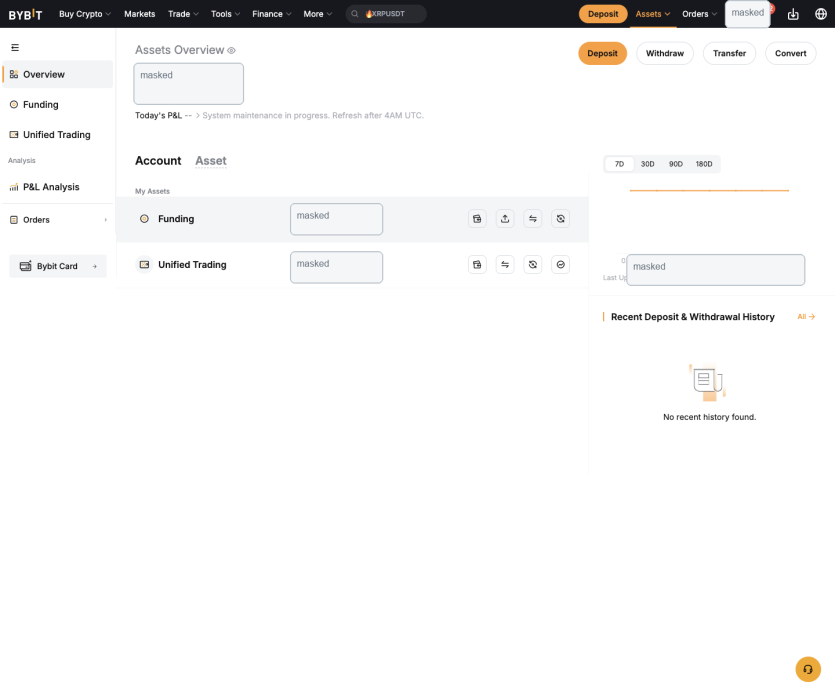
Task: Click the Deposit button under Assets Overview
Action: 602,53
